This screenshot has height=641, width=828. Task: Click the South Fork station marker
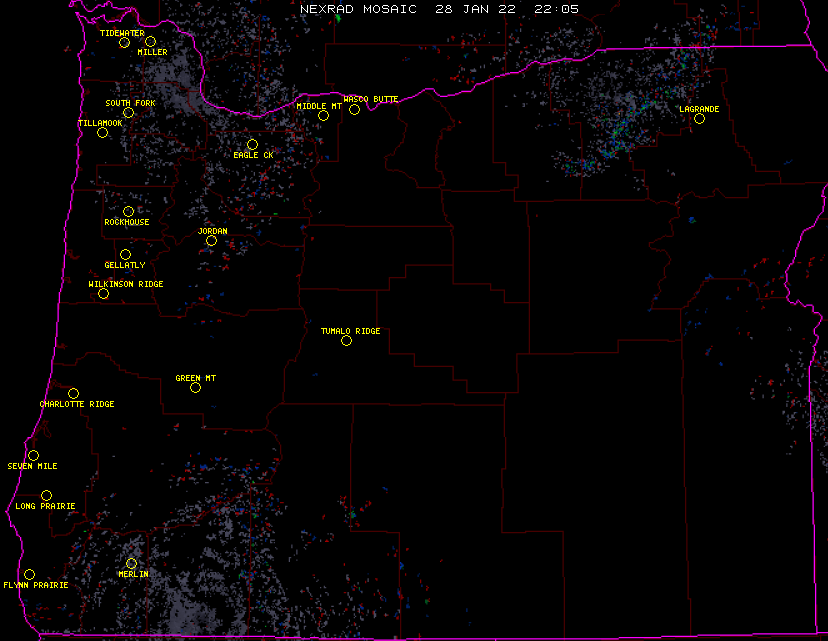tap(128, 112)
